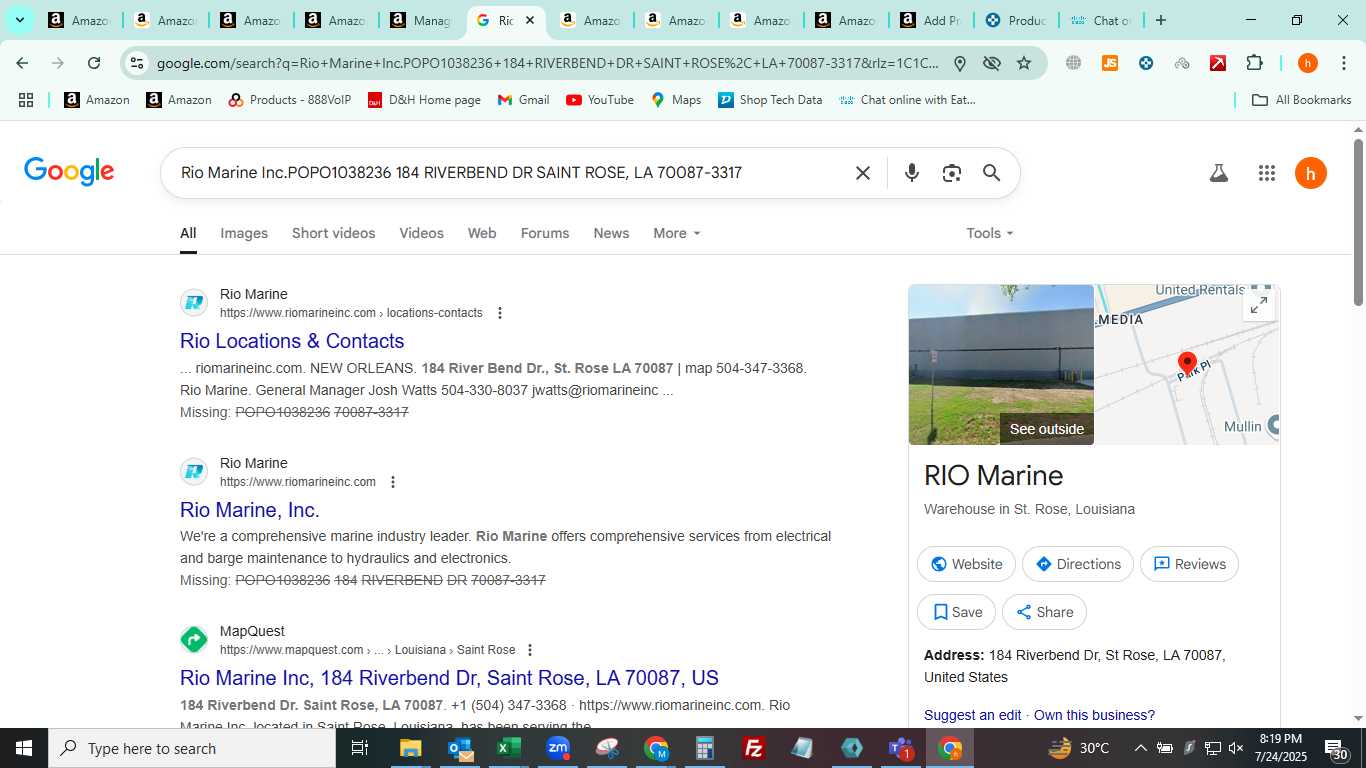Open Google Lens image search icon

pos(951,173)
